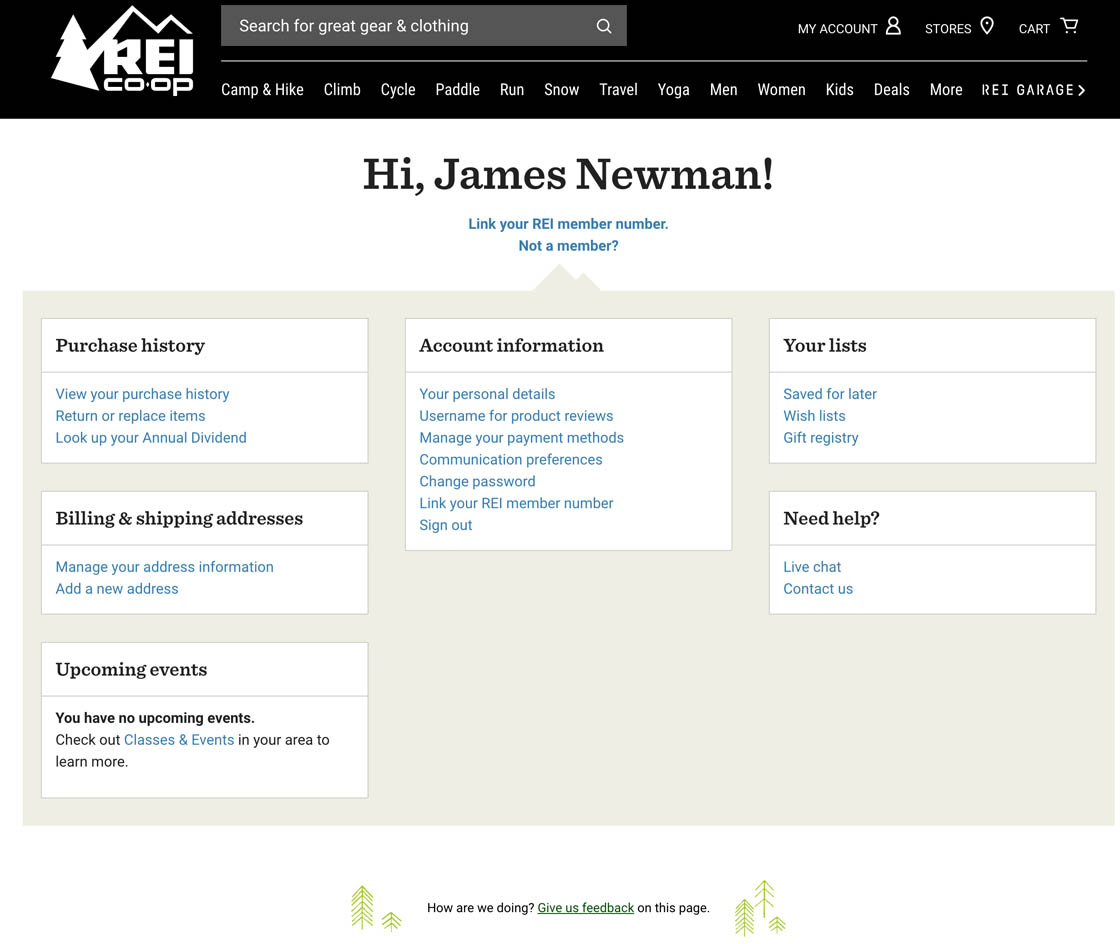Image resolution: width=1120 pixels, height=944 pixels.
Task: Click Give us feedback link
Action: [x=585, y=908]
